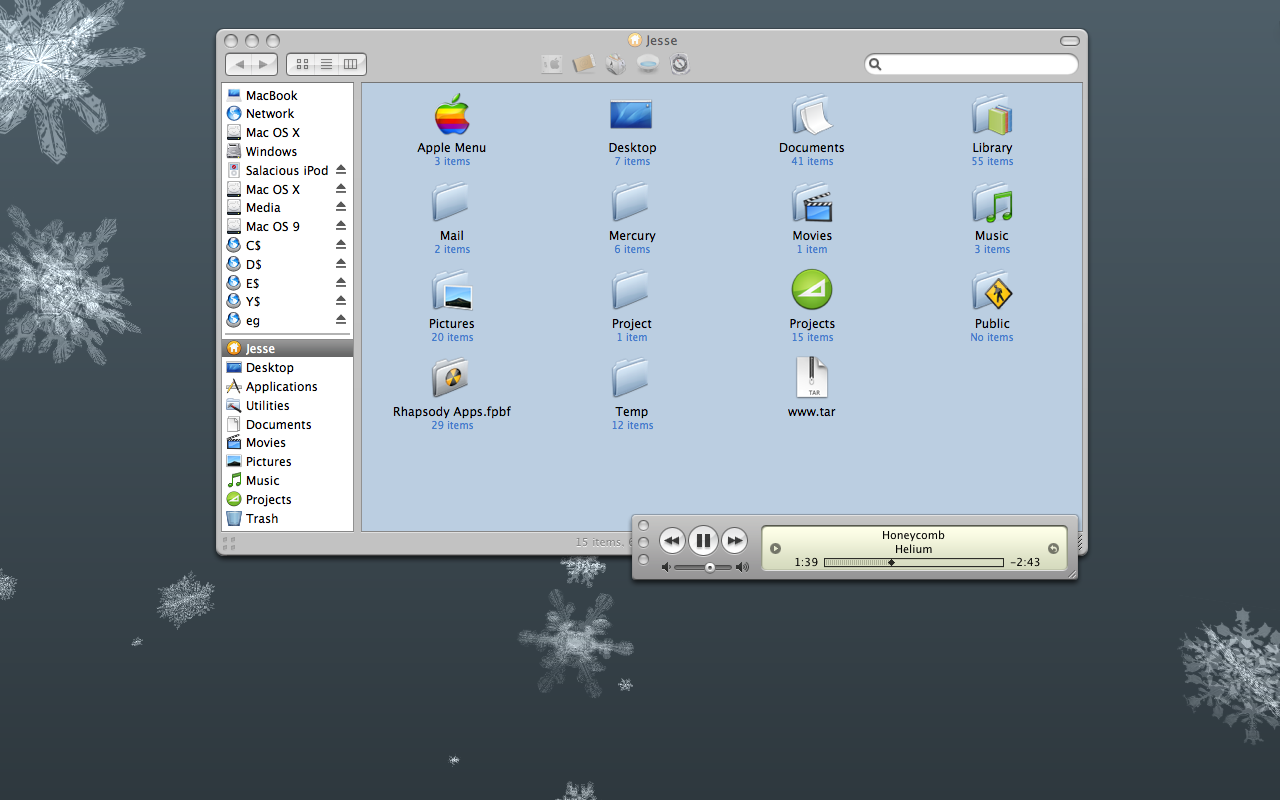Select Jesse home in the sidebar
The image size is (1280, 800).
coord(287,348)
